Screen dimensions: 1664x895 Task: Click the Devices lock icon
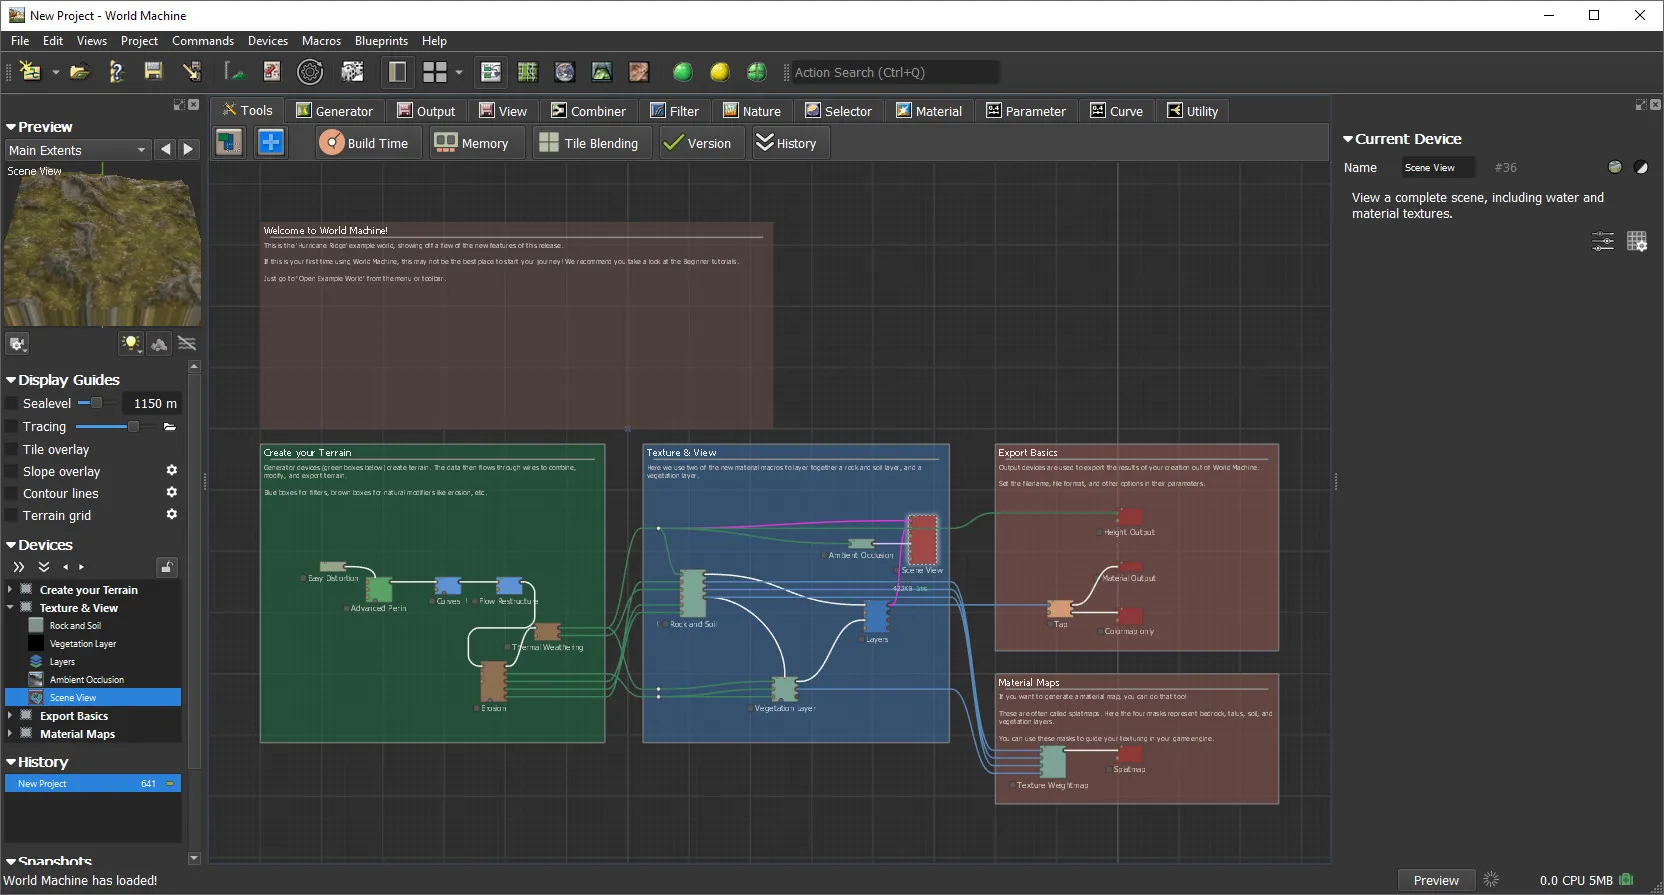[x=167, y=568]
